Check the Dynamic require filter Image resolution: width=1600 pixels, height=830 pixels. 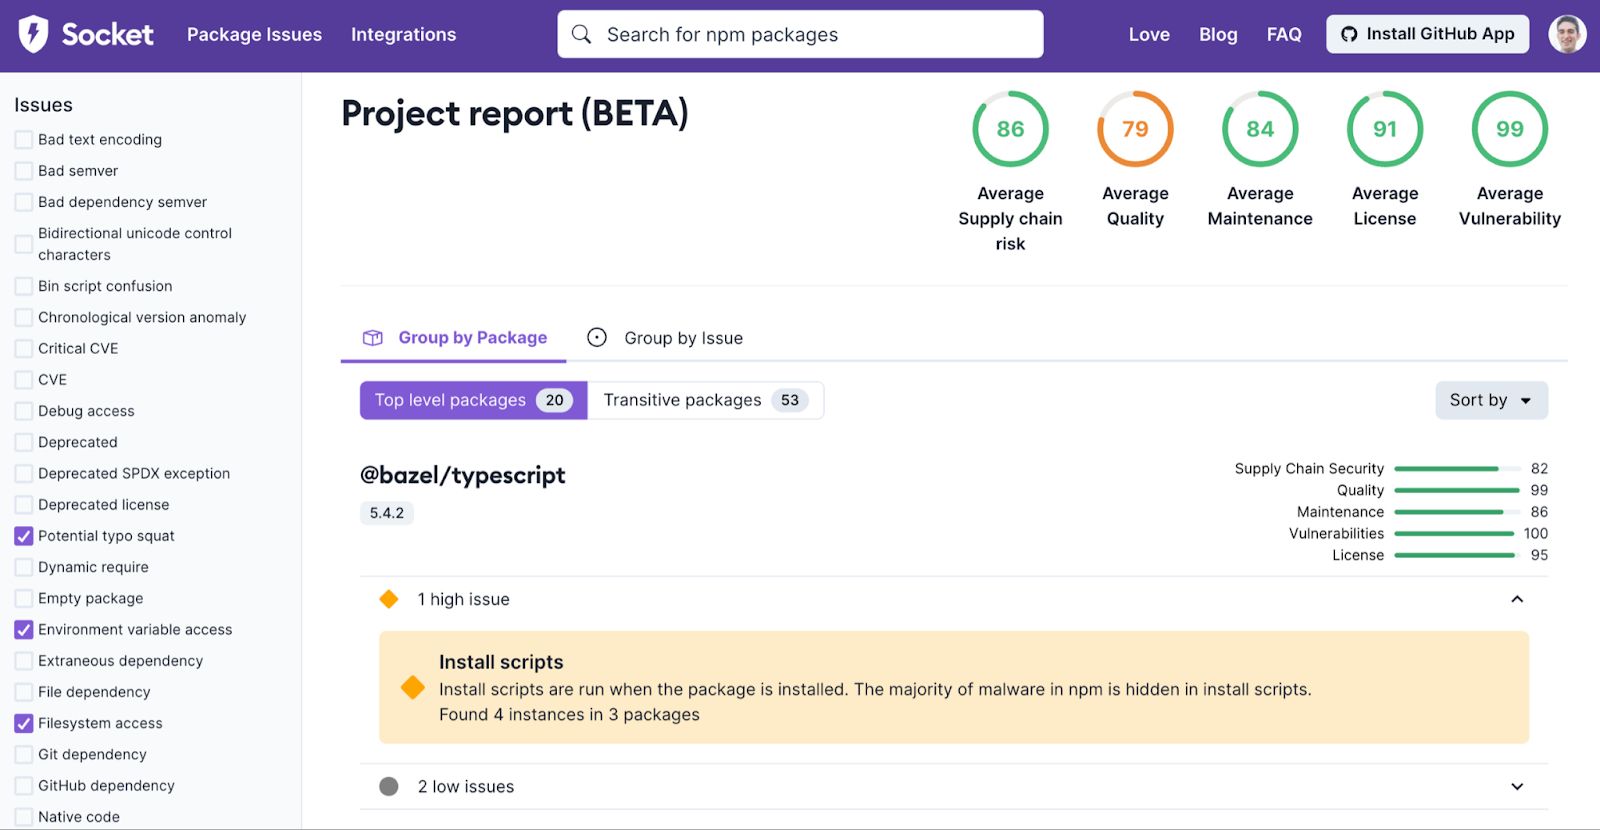pyautogui.click(x=24, y=567)
